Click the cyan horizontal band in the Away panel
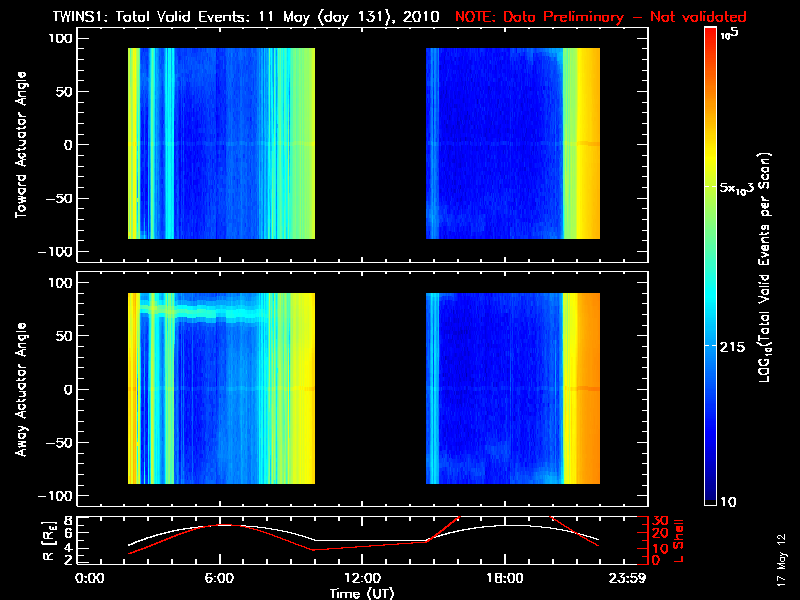The height and width of the screenshot is (600, 800). [x=204, y=312]
